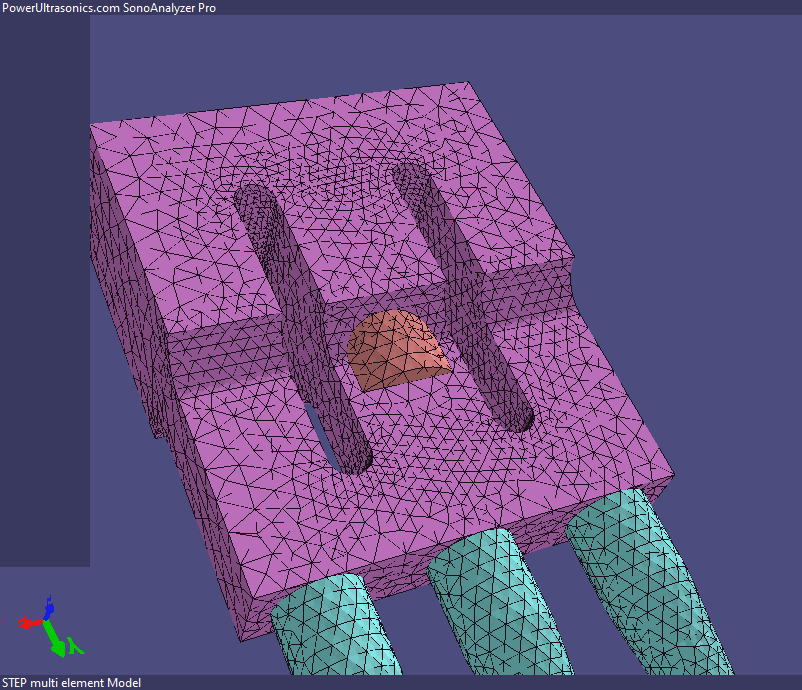This screenshot has width=802, height=690.
Task: Click the XYZ axis orientation triad
Action: (x=49, y=627)
